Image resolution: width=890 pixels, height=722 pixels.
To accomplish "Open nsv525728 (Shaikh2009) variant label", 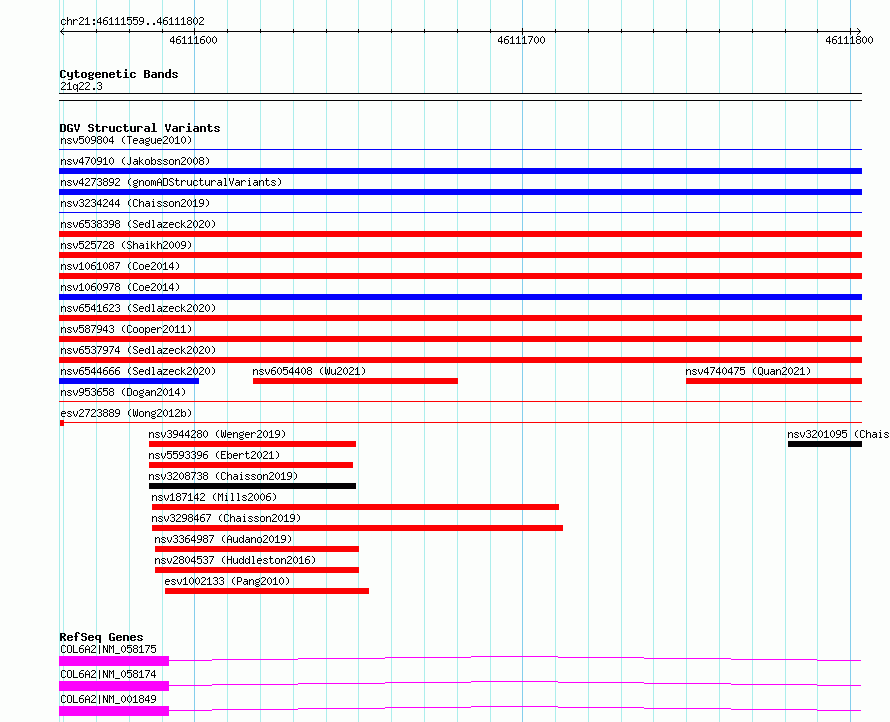I will tap(126, 245).
